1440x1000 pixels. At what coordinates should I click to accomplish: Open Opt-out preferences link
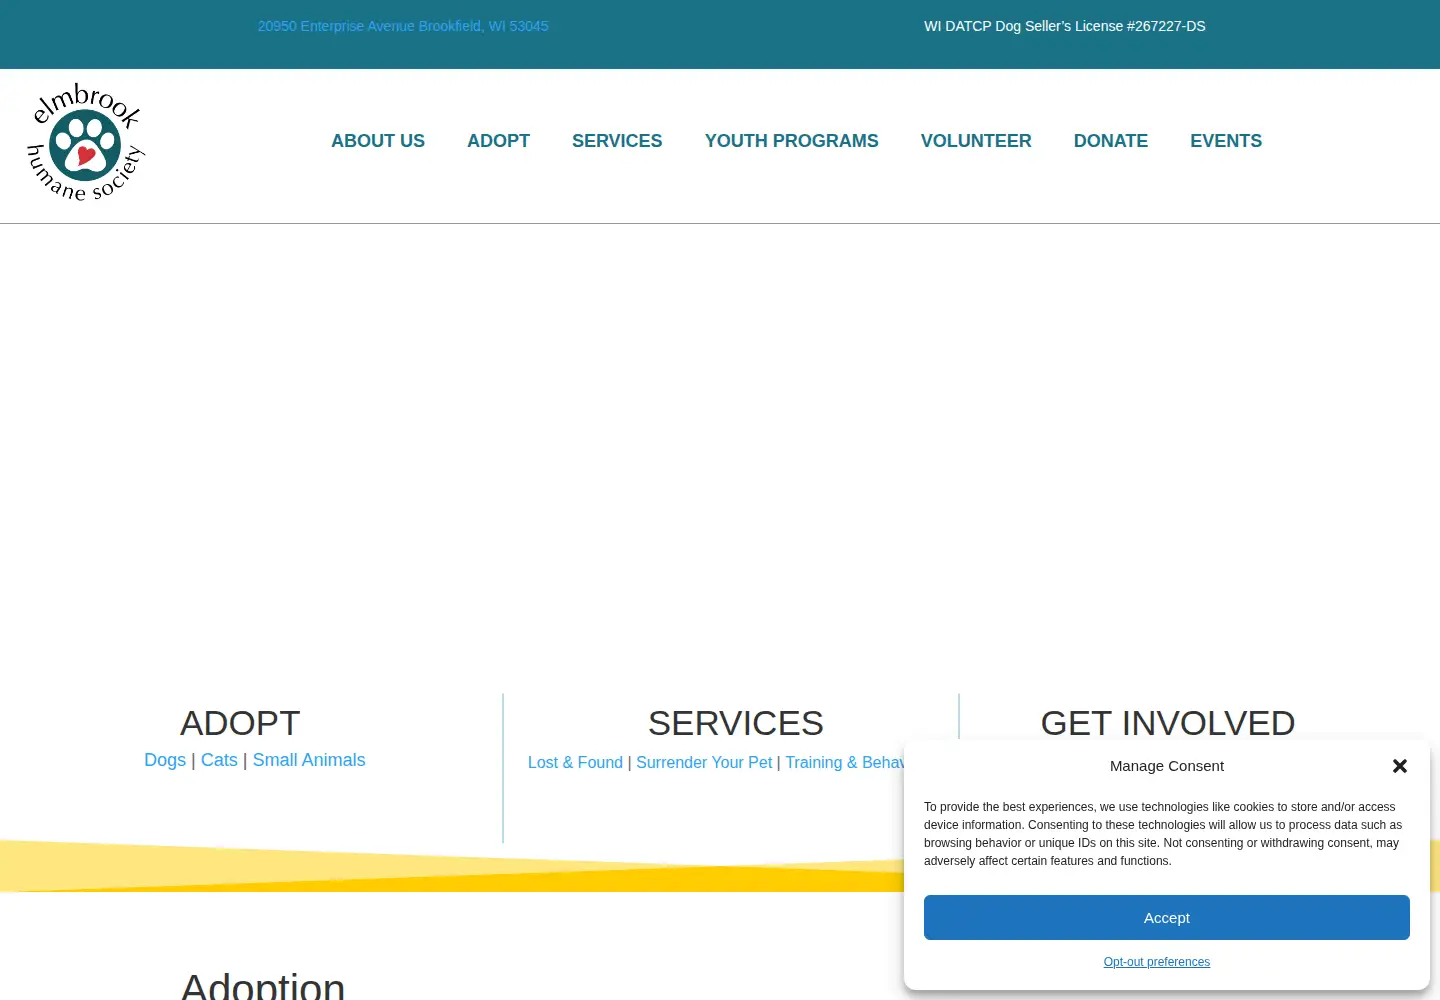[1157, 962]
